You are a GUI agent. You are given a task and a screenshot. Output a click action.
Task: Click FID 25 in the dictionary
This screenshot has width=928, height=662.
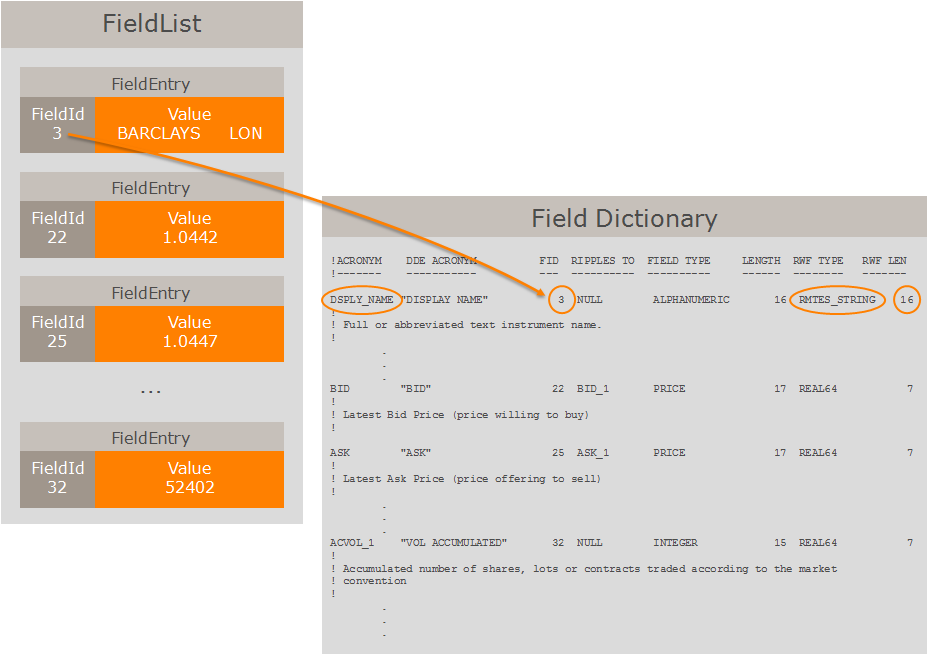click(558, 453)
